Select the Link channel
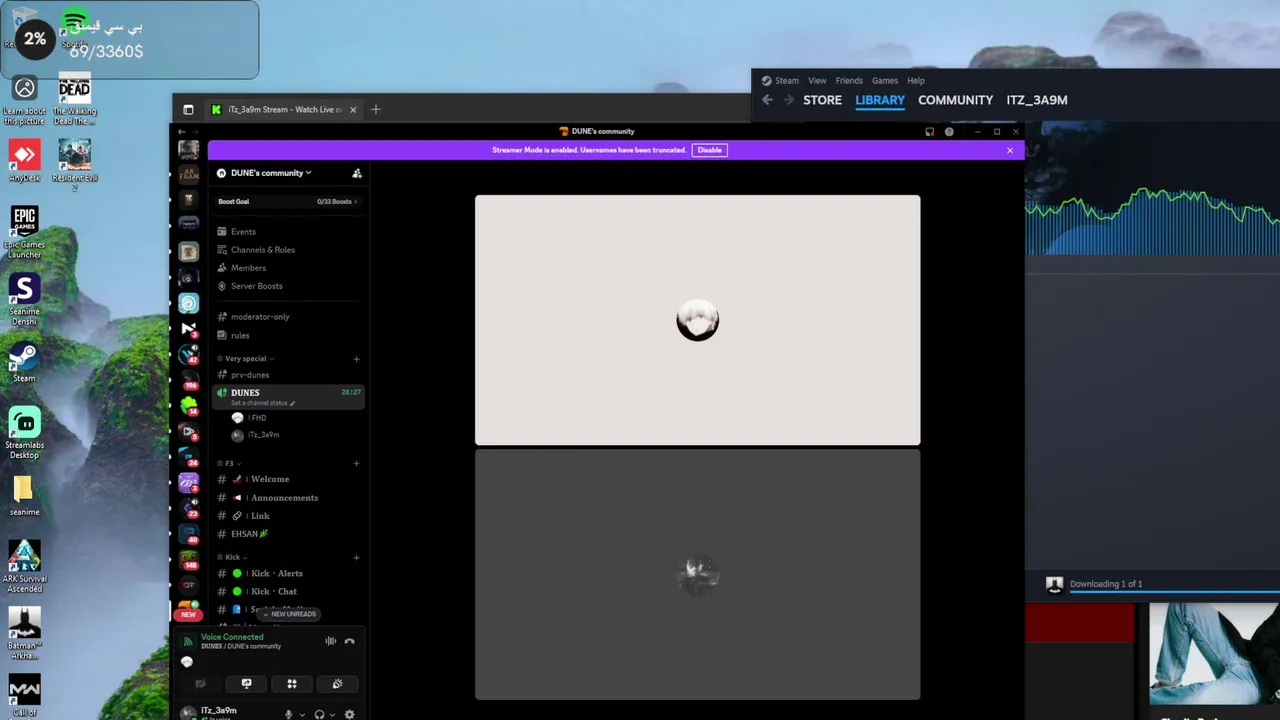1280x720 pixels. click(x=288, y=515)
